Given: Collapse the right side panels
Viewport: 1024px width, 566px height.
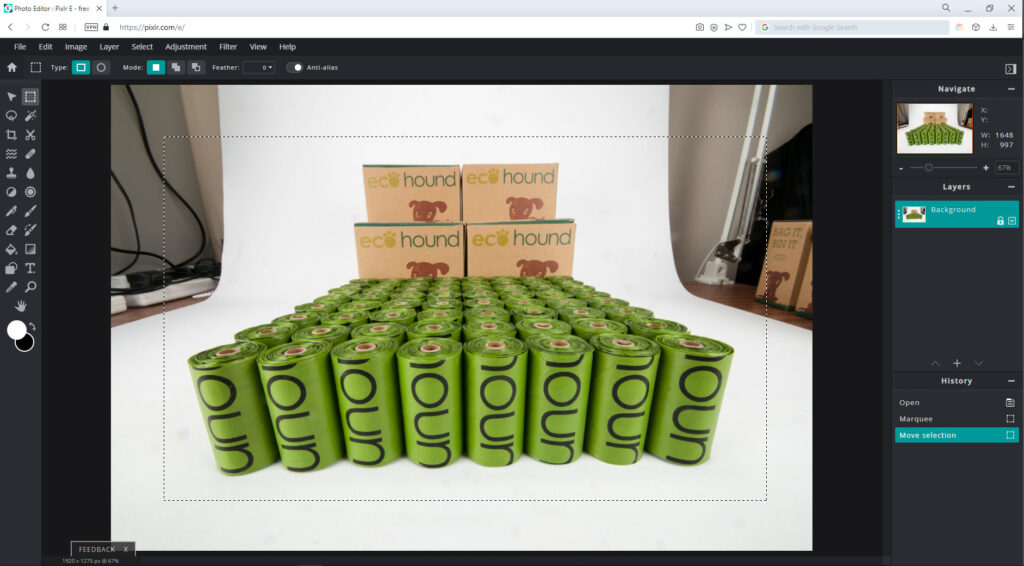Looking at the screenshot, I should [1010, 69].
